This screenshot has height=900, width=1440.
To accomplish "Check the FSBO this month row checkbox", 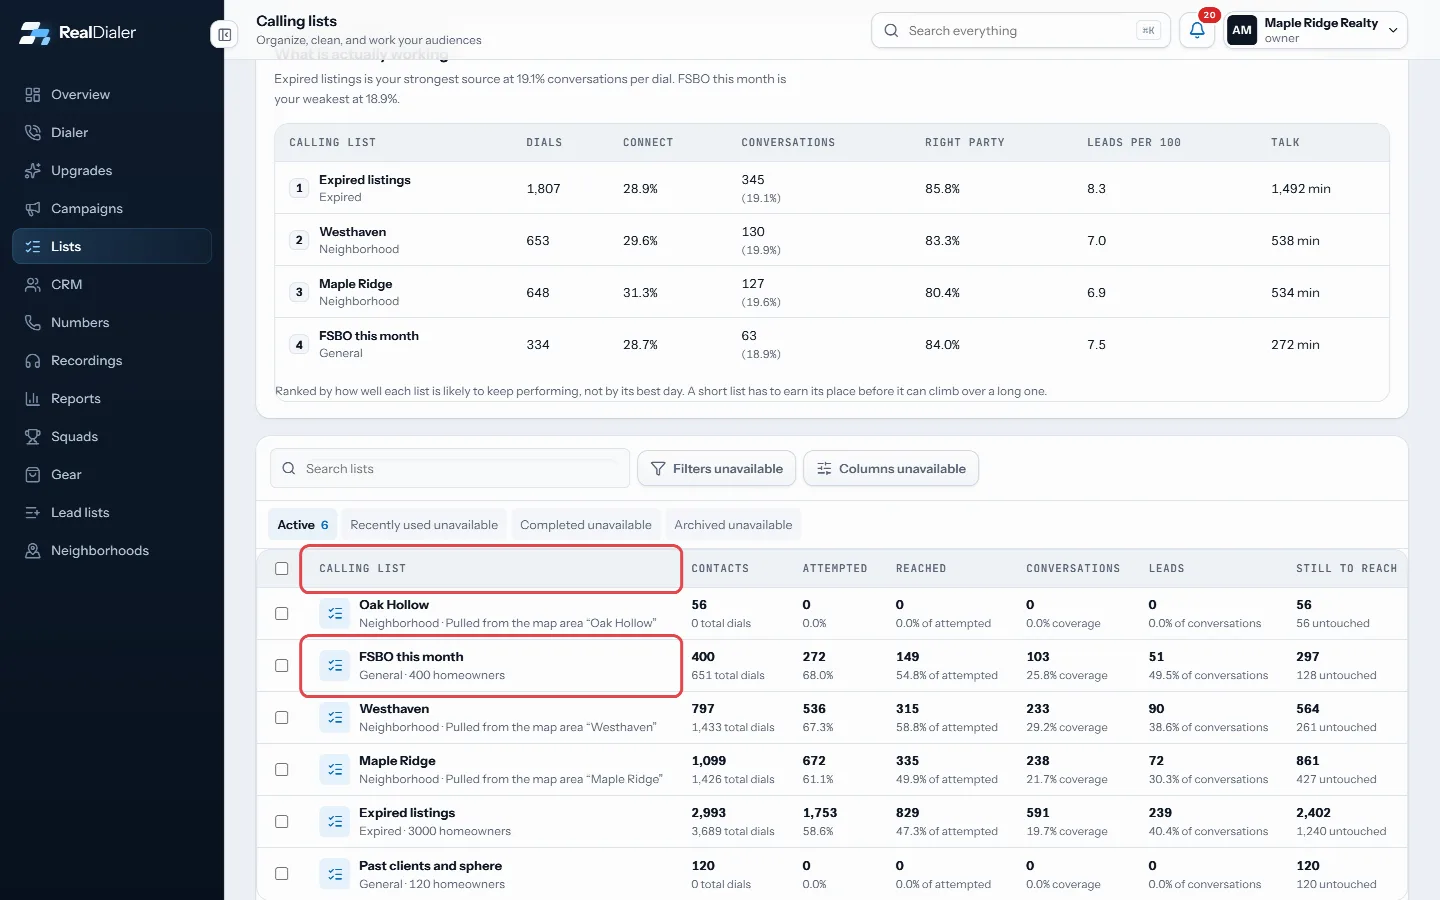I will [281, 665].
